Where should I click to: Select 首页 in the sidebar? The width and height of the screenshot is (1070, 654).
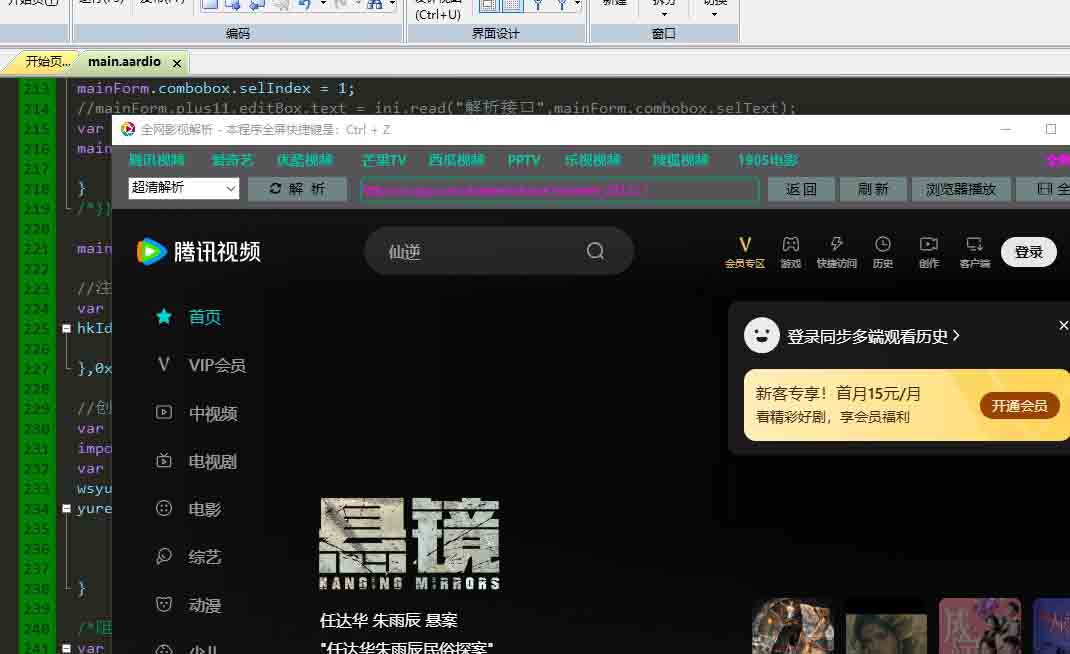205,317
